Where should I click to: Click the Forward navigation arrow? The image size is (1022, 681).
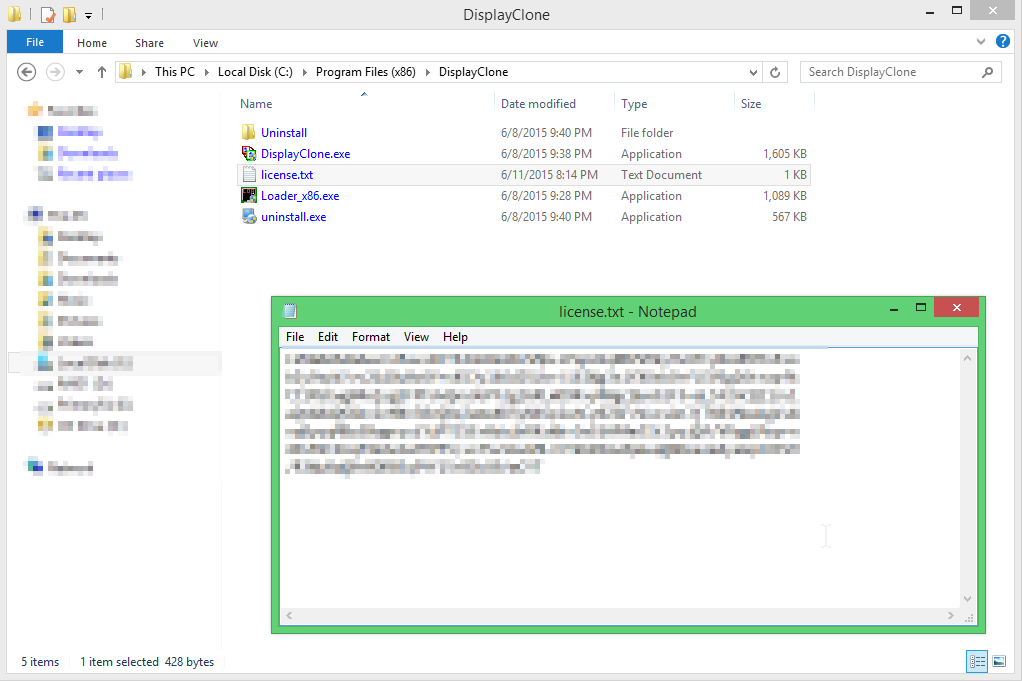coord(55,72)
